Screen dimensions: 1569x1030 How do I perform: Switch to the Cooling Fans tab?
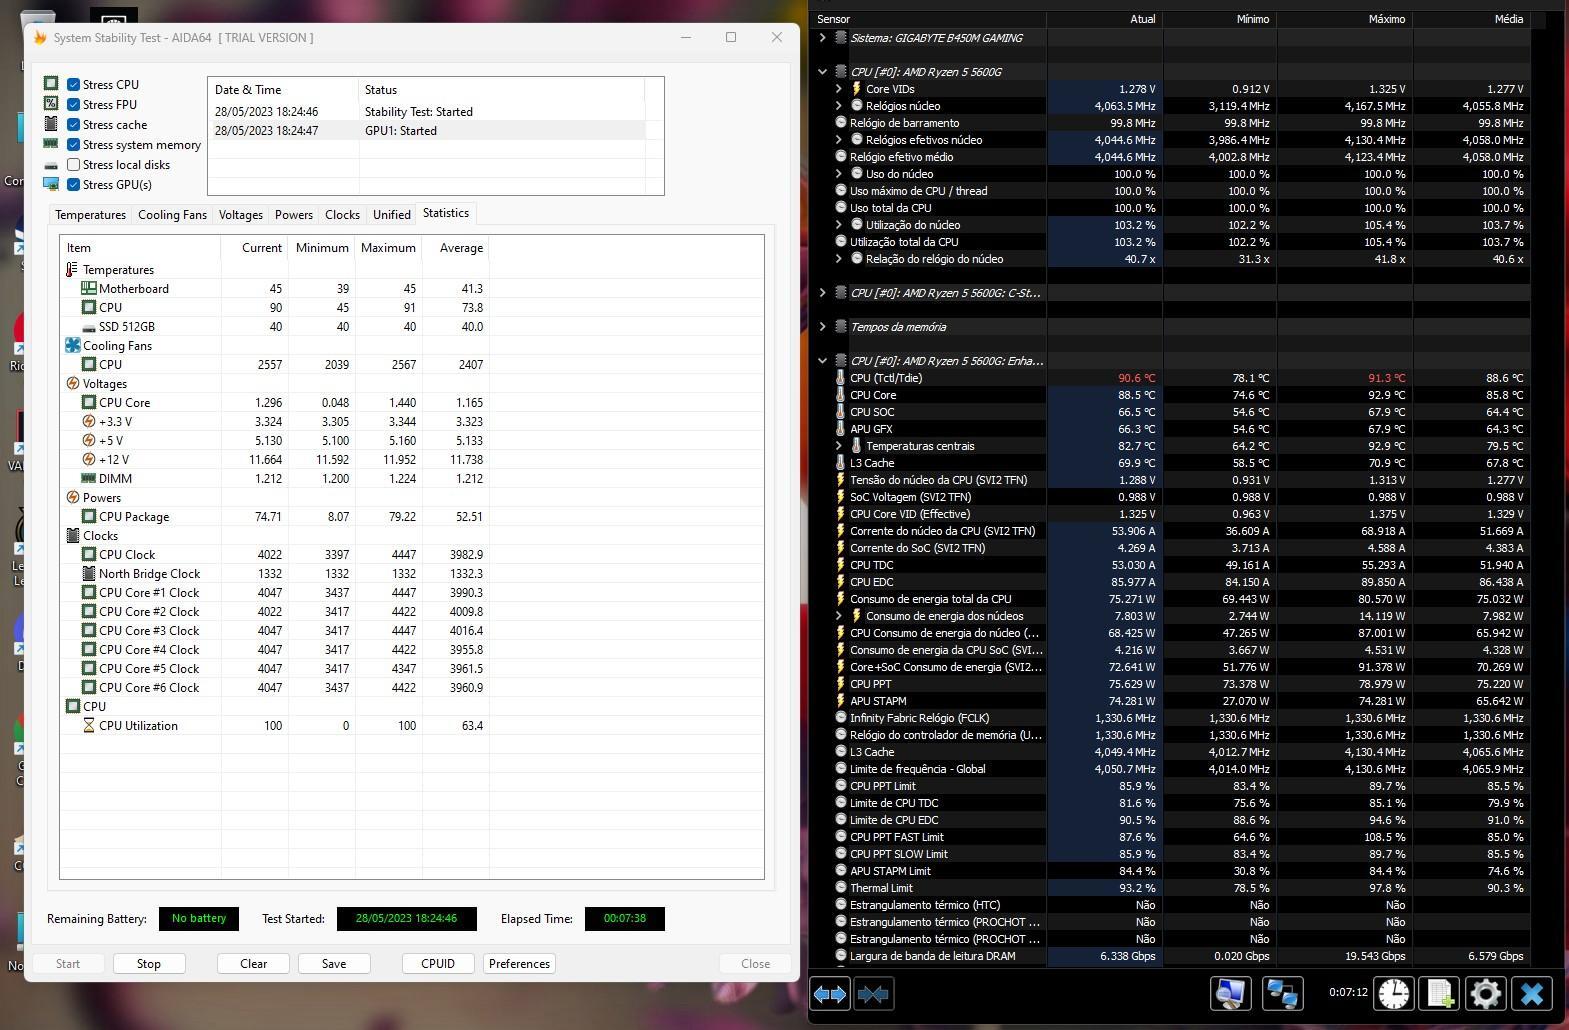coord(172,215)
